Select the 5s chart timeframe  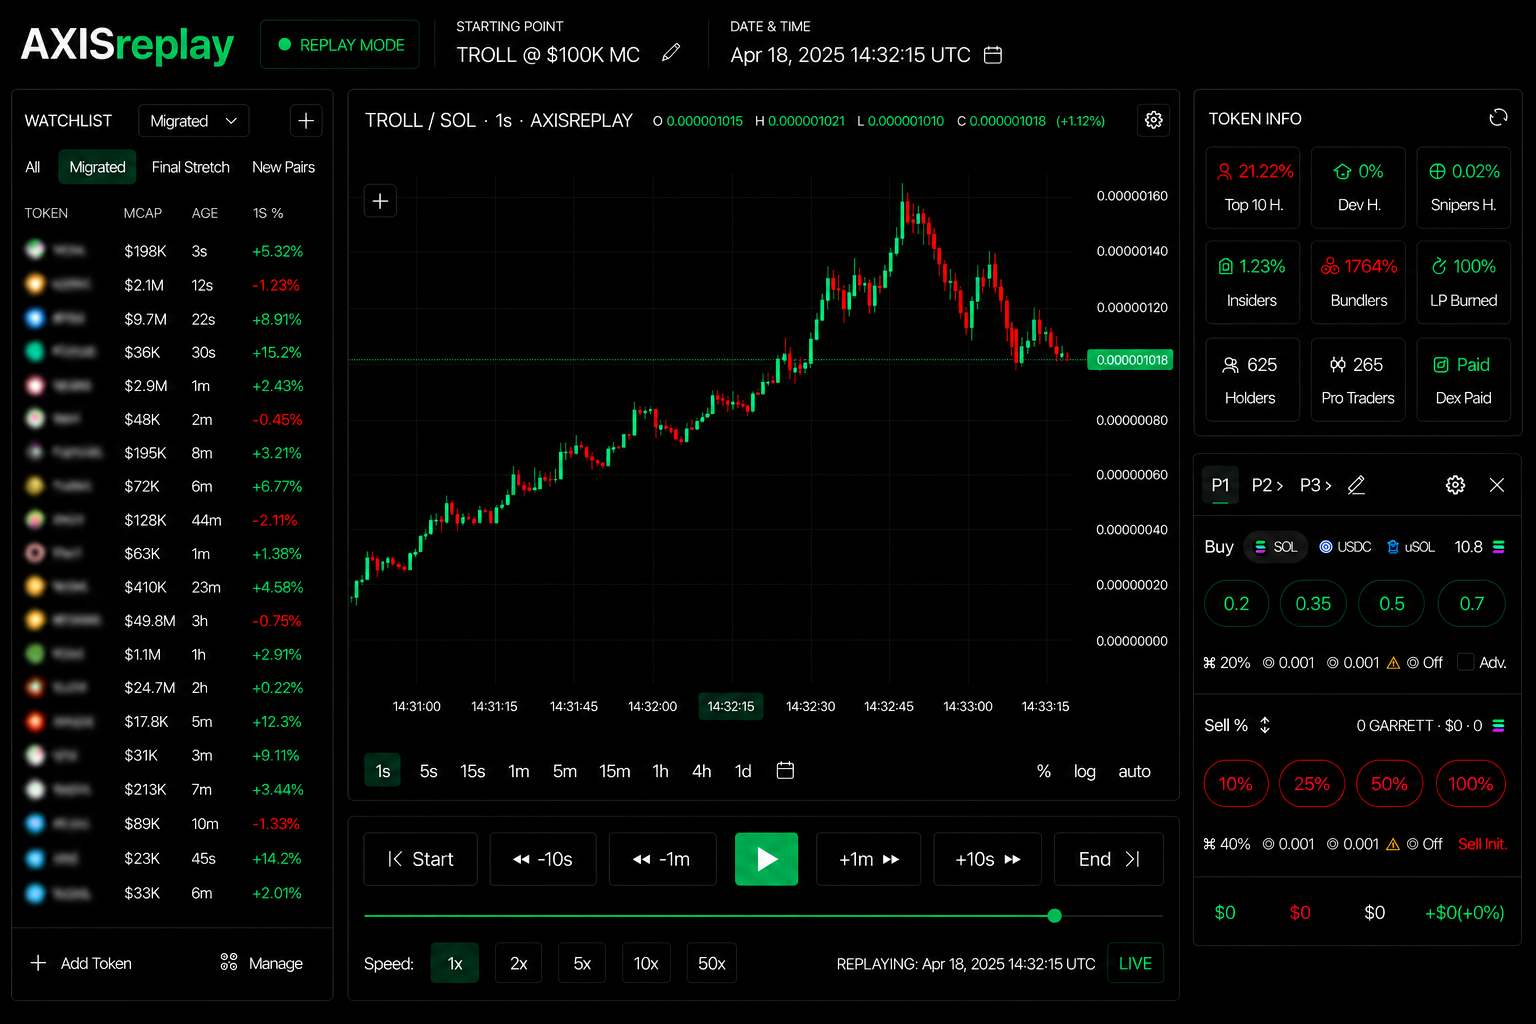pos(428,771)
